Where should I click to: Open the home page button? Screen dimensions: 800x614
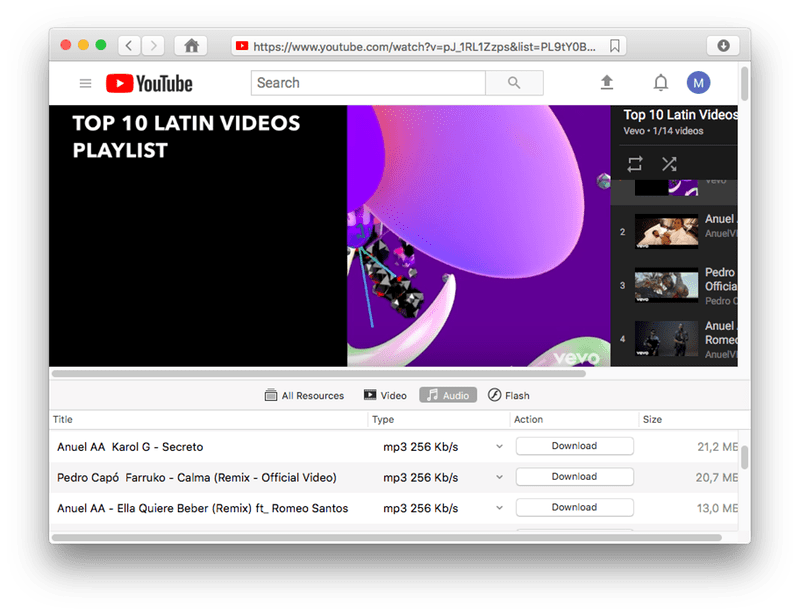coord(191,46)
